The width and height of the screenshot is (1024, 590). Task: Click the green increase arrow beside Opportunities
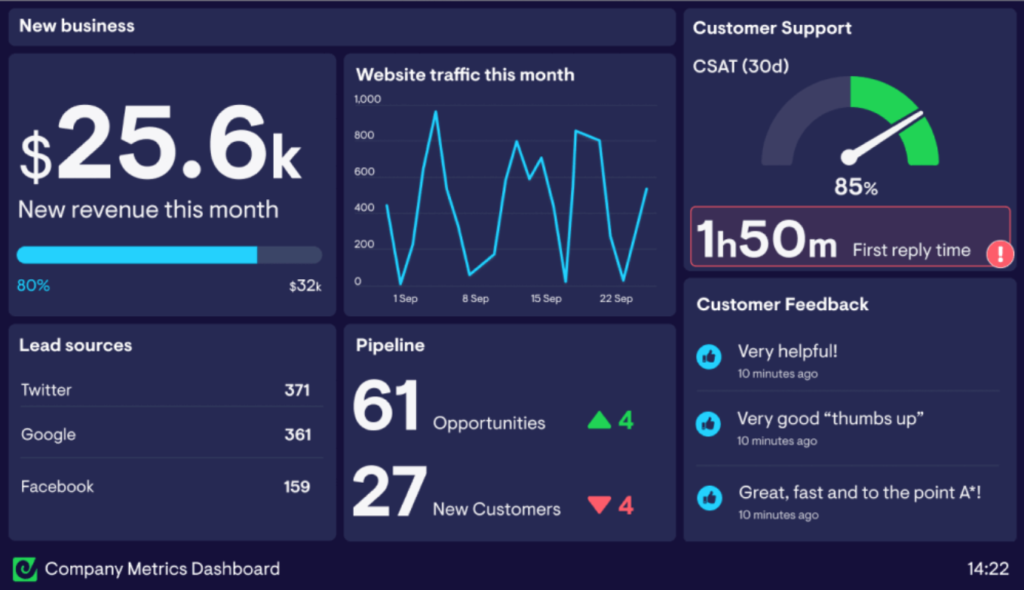(x=601, y=419)
